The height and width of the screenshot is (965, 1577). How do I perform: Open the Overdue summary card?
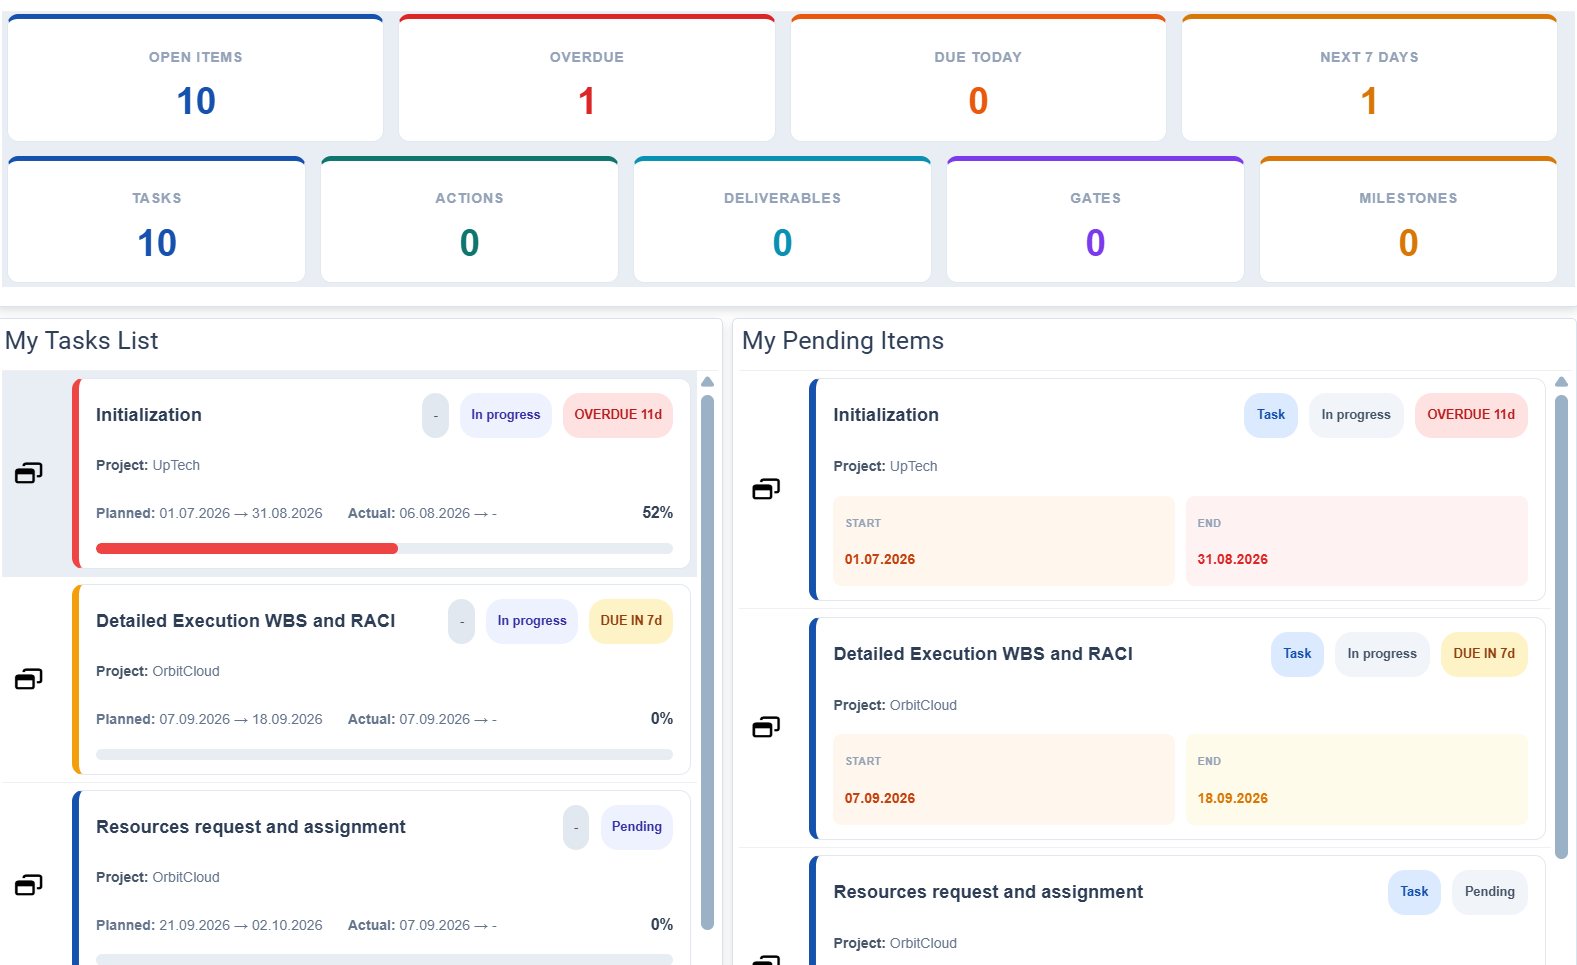coord(587,78)
